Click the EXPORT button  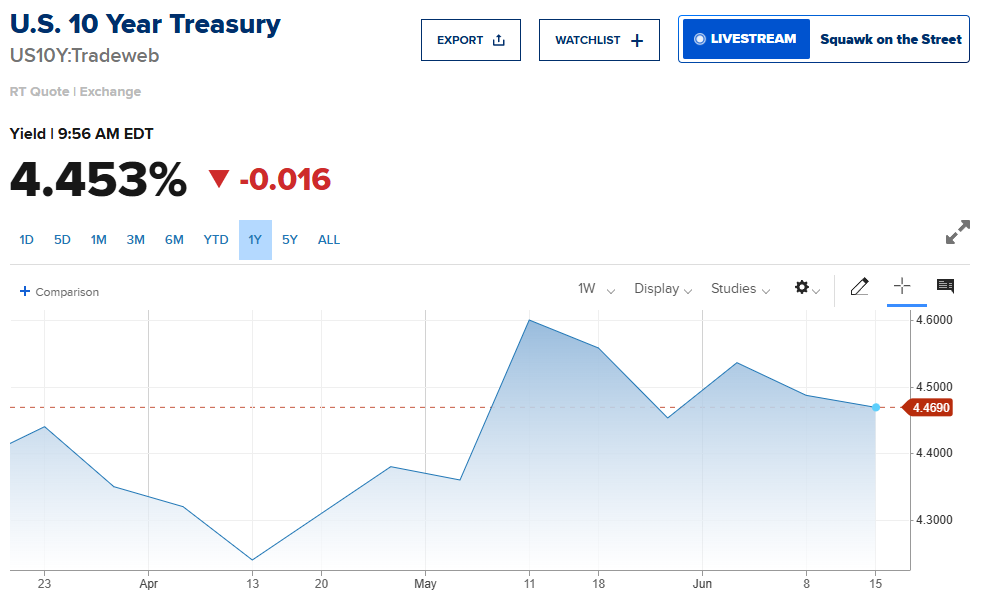(471, 40)
